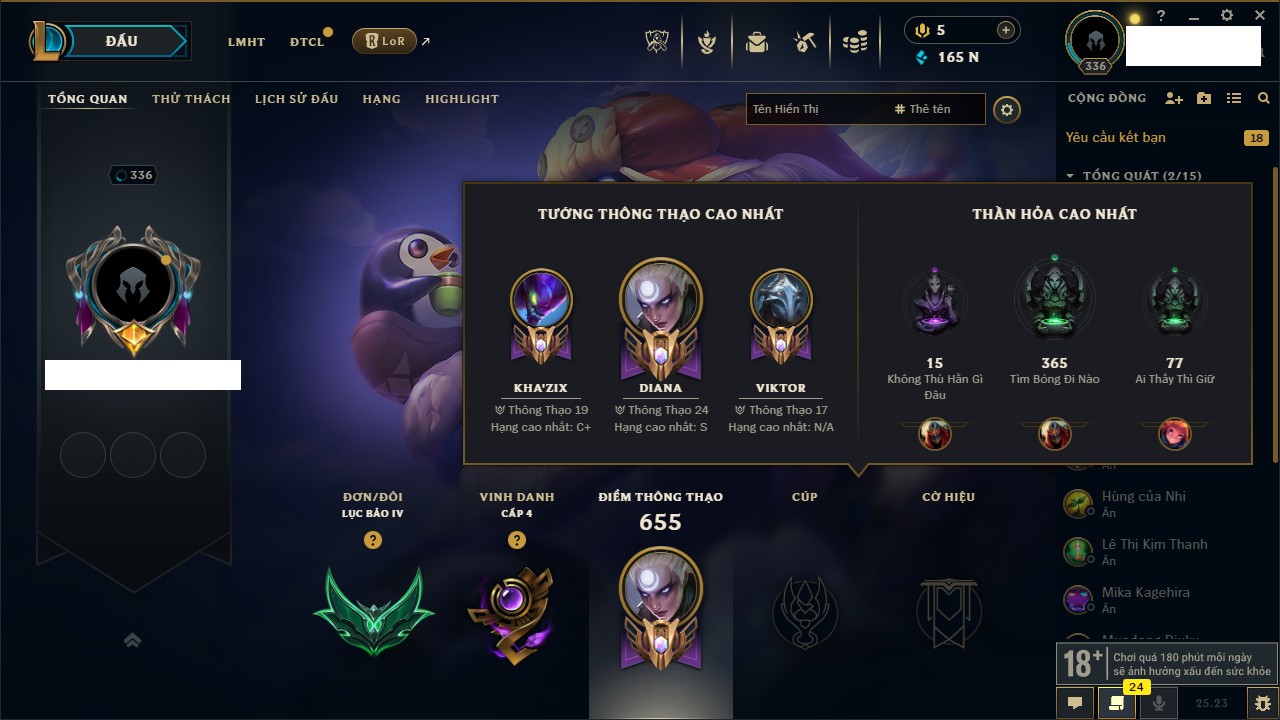Toggle the microphone mute button

pos(1159,703)
